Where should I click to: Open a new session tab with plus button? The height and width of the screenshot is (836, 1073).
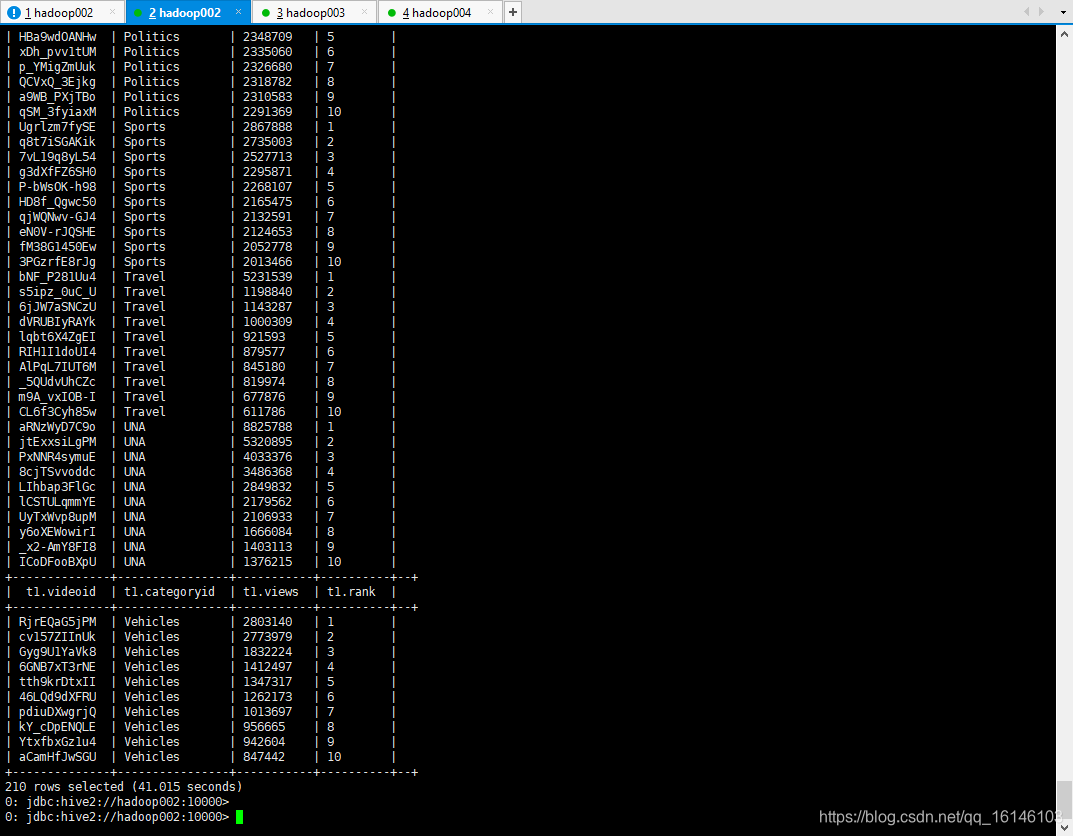513,12
